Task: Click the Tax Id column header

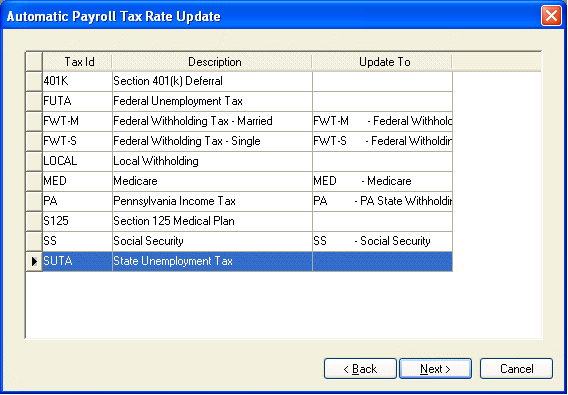Action: click(78, 62)
